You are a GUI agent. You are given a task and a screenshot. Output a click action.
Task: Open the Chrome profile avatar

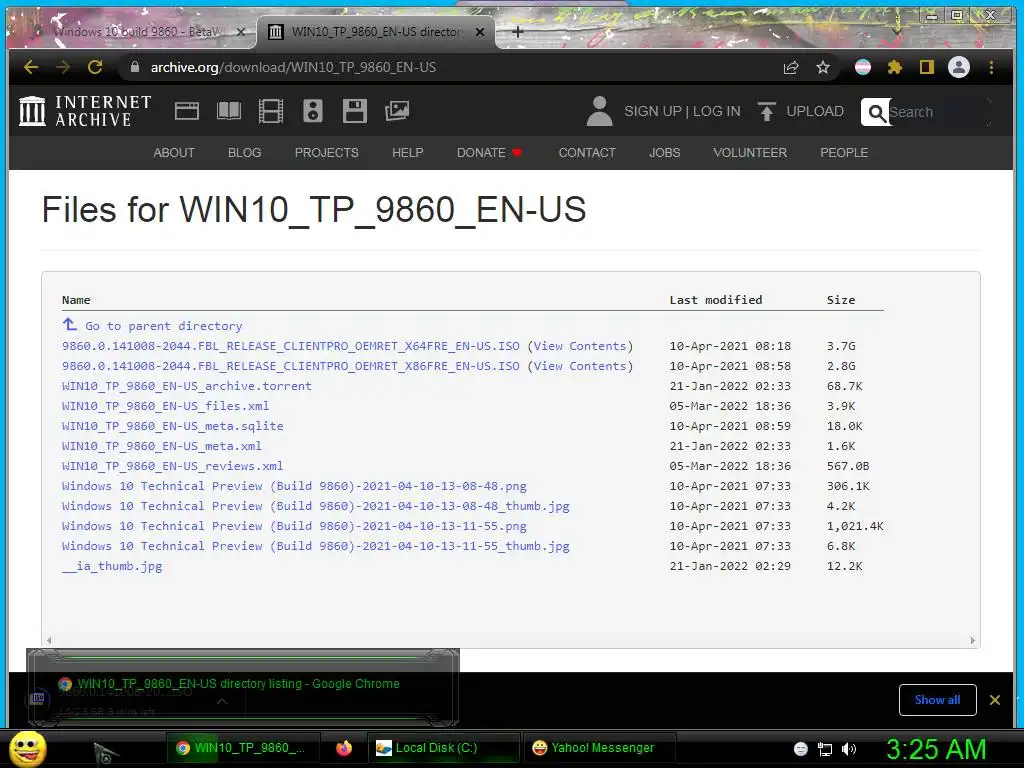[x=959, y=67]
